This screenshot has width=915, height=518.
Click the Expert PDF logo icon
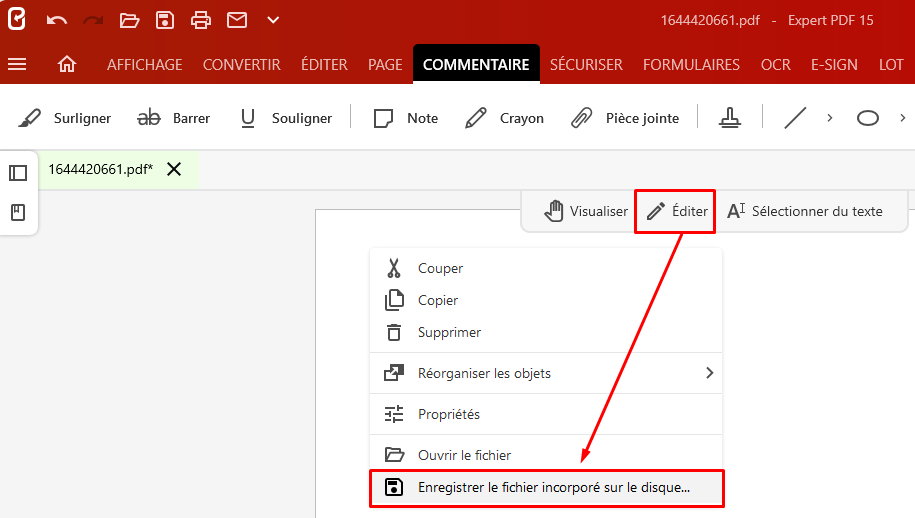(16, 19)
